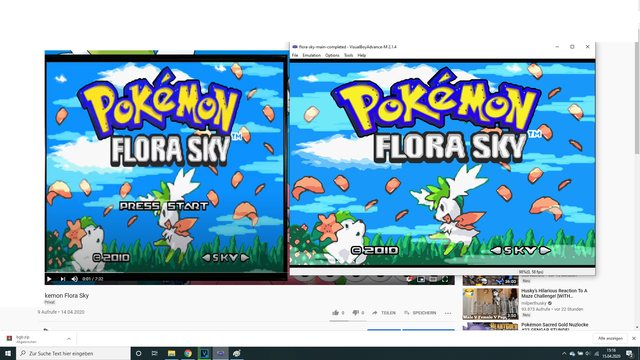Close the downloads bar
The image size is (640, 360).
pyautogui.click(x=634, y=338)
